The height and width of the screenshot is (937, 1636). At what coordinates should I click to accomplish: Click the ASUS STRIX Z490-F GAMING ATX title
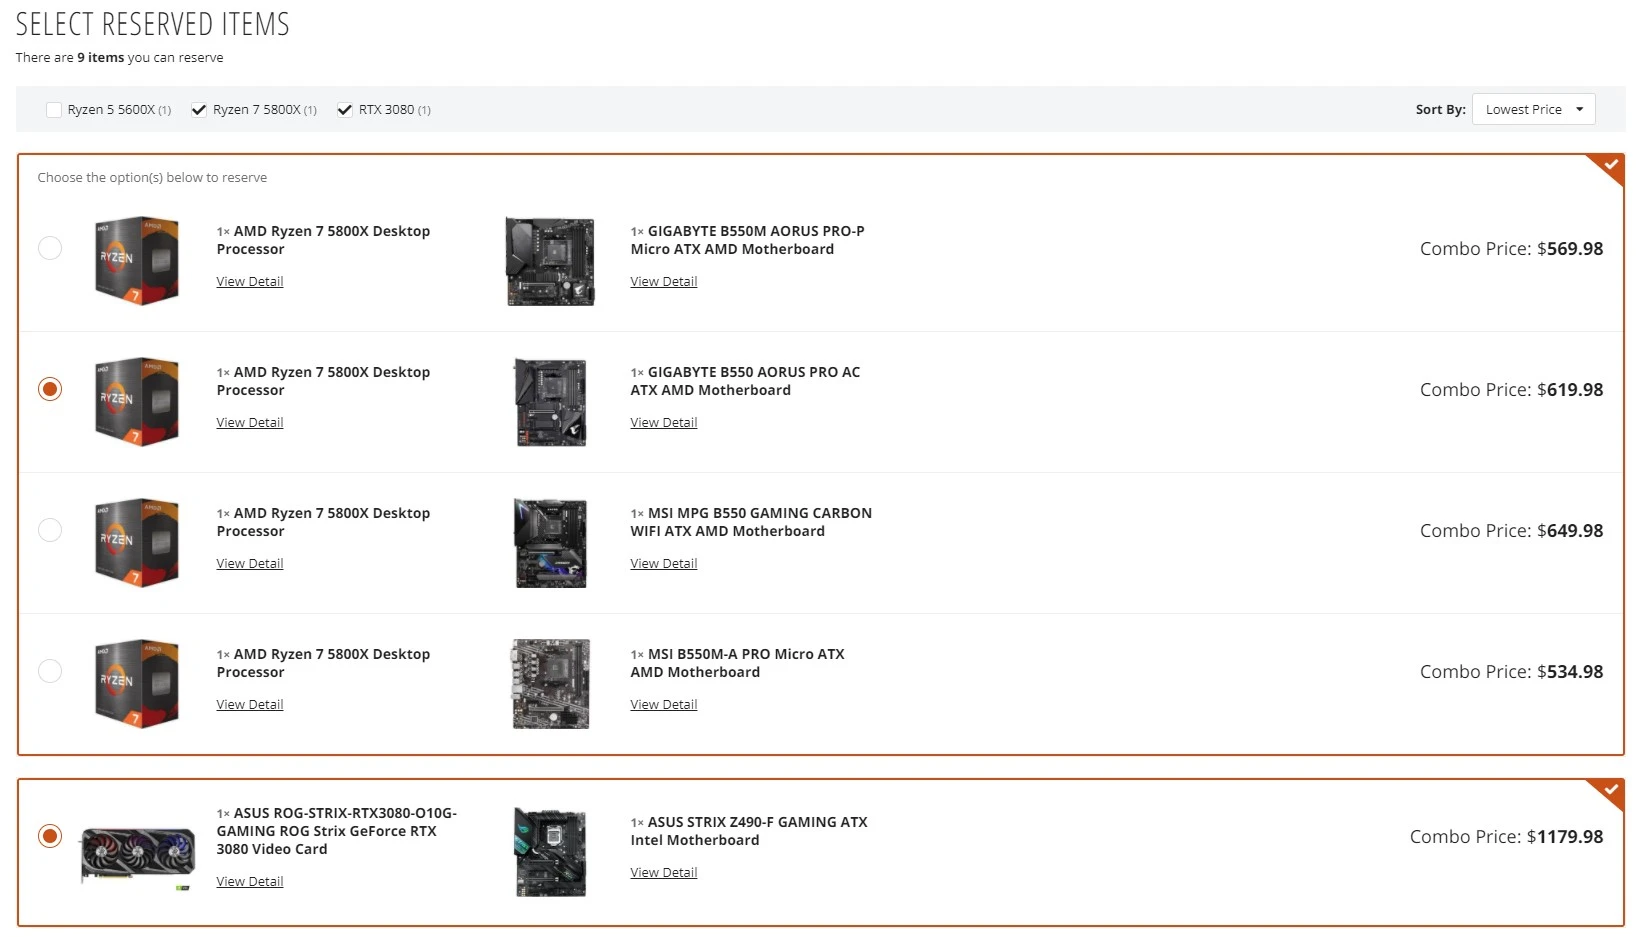coord(749,831)
